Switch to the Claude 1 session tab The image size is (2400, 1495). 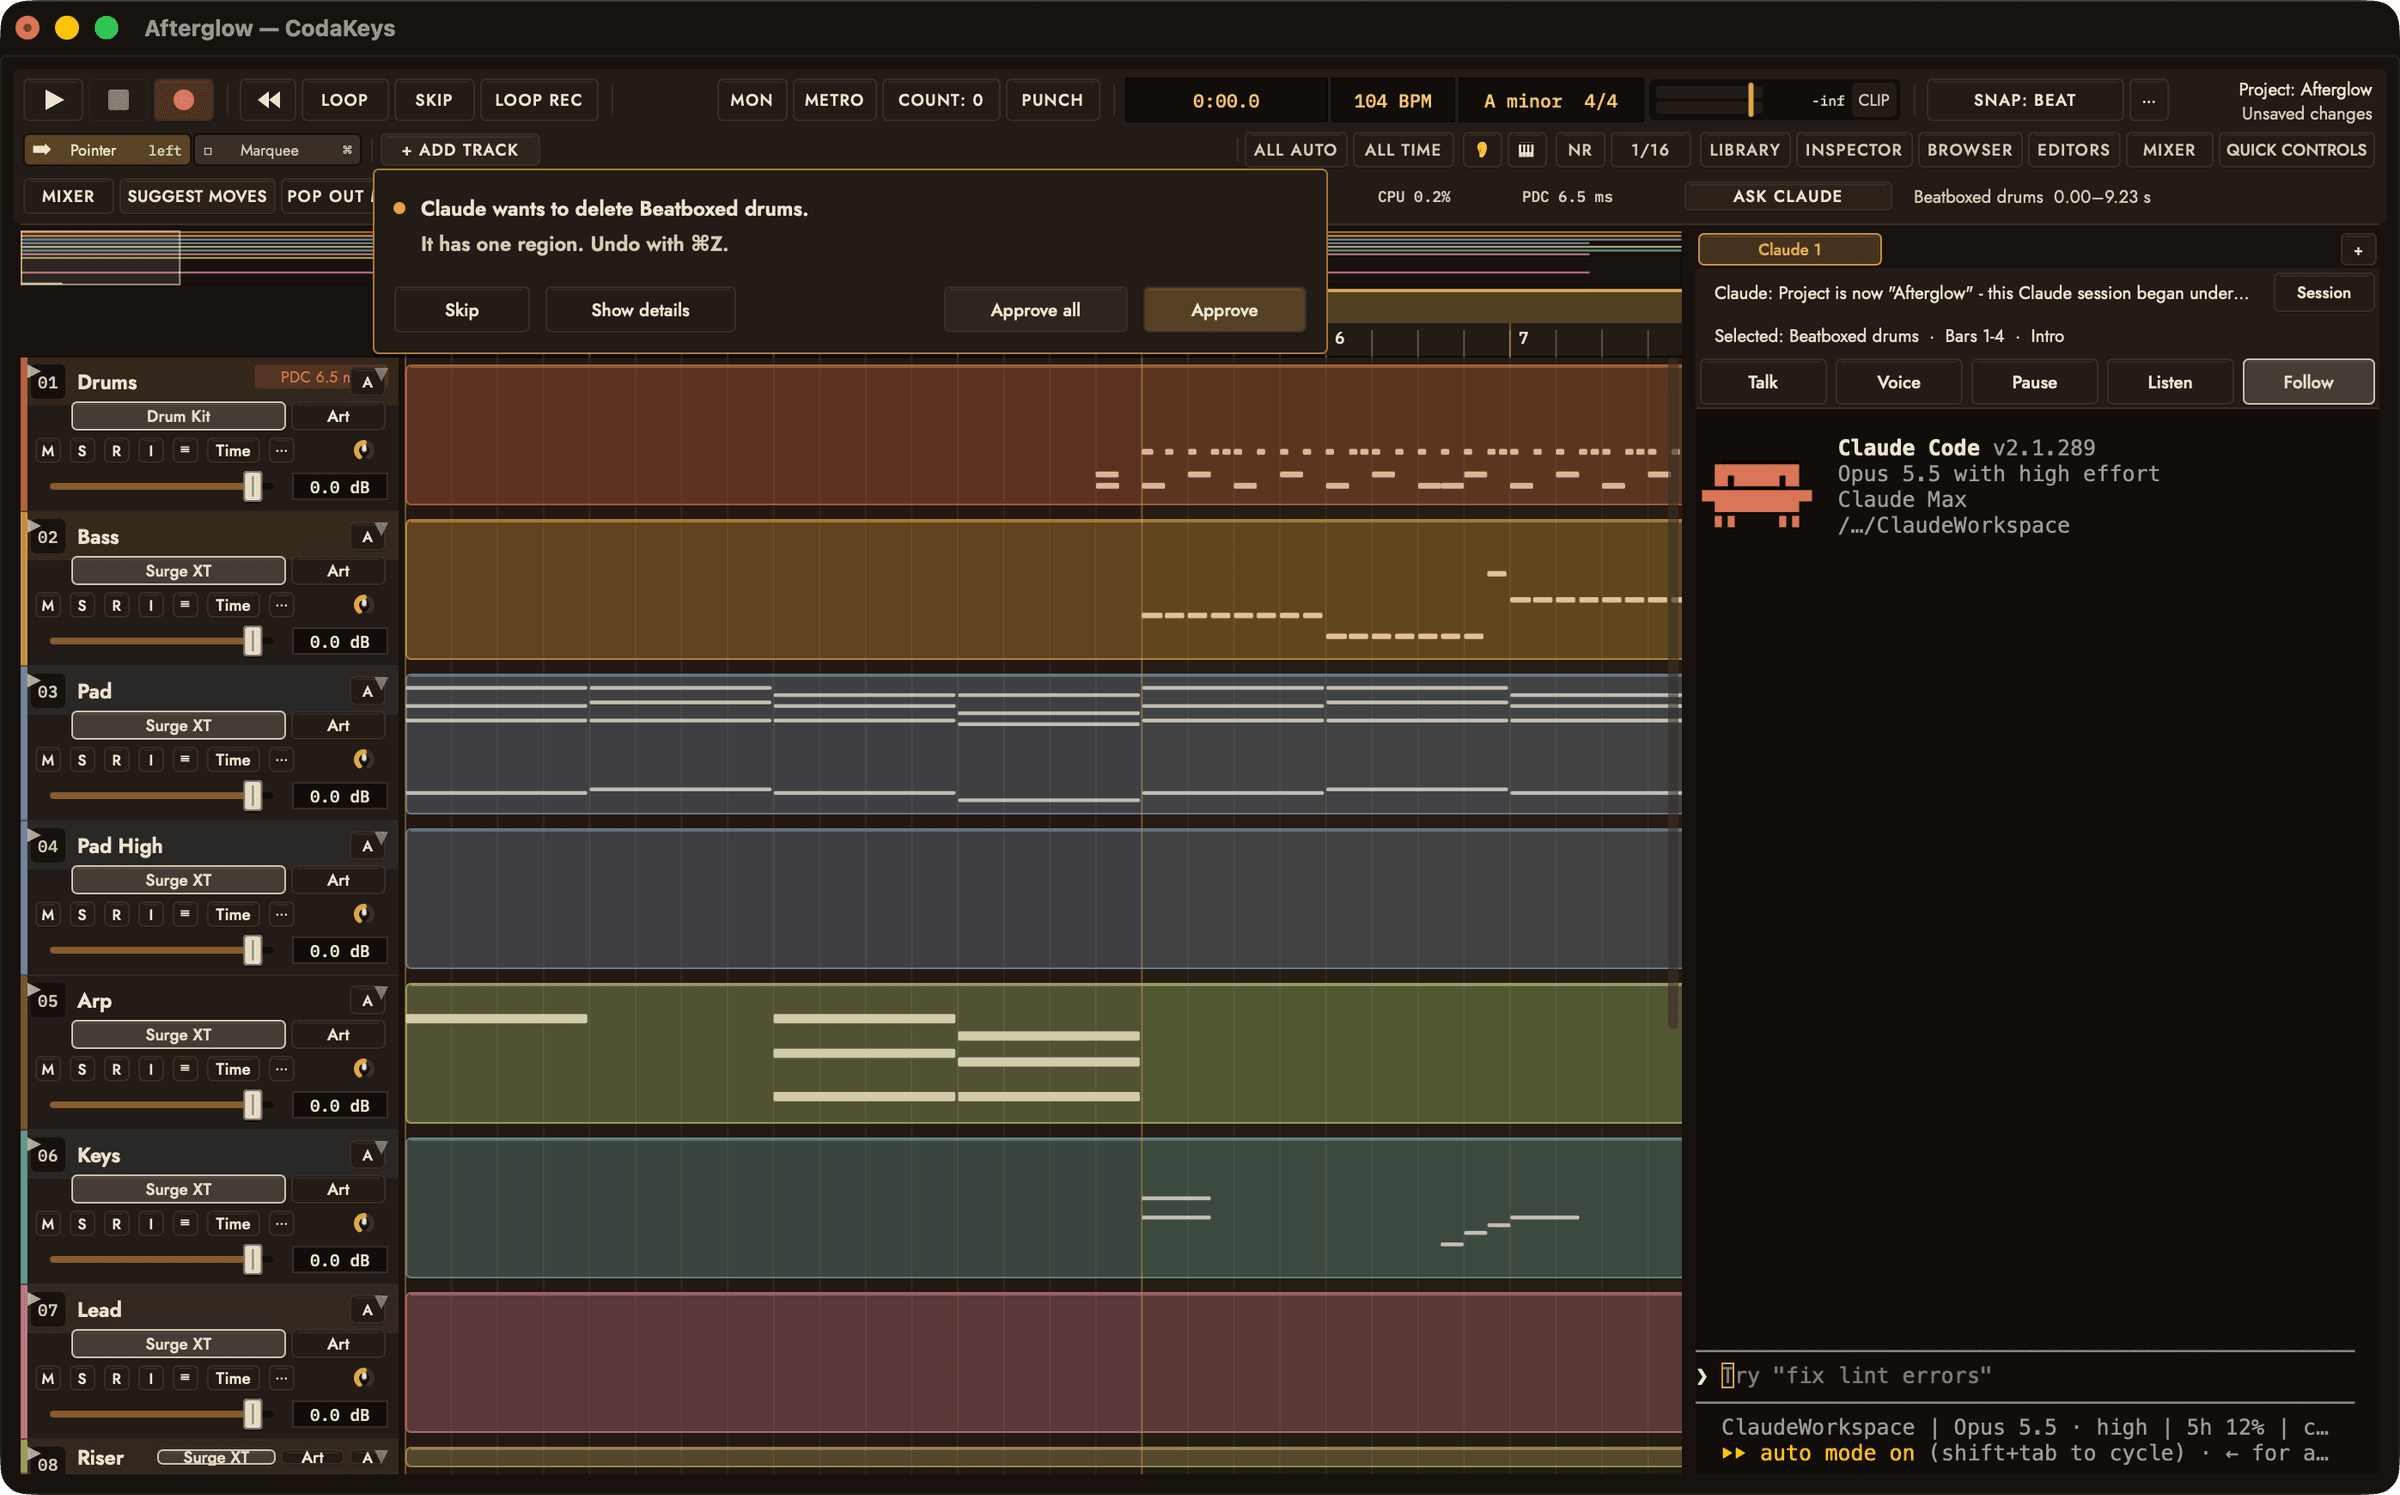click(x=1789, y=249)
